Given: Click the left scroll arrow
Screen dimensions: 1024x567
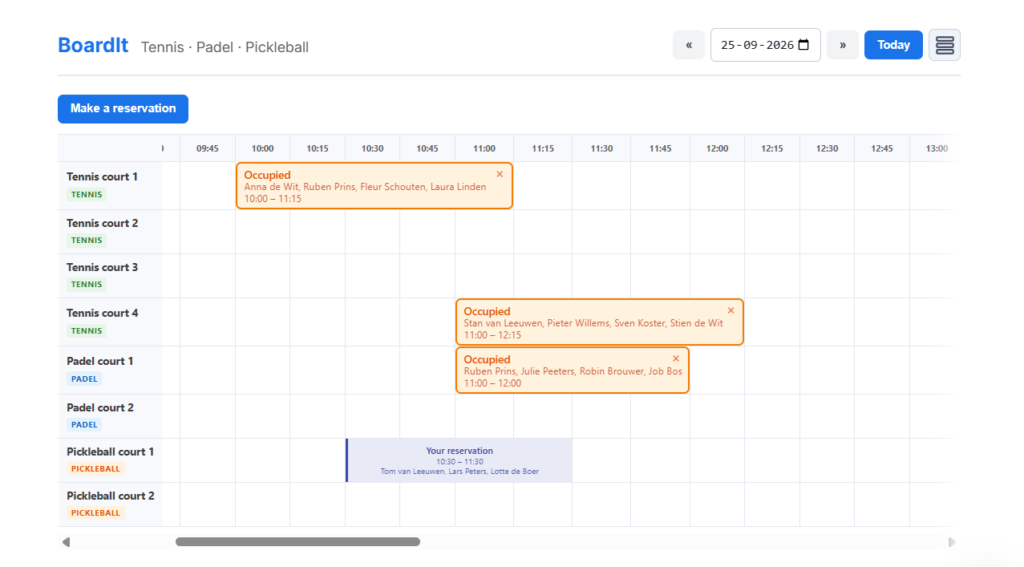Looking at the screenshot, I should [66, 542].
